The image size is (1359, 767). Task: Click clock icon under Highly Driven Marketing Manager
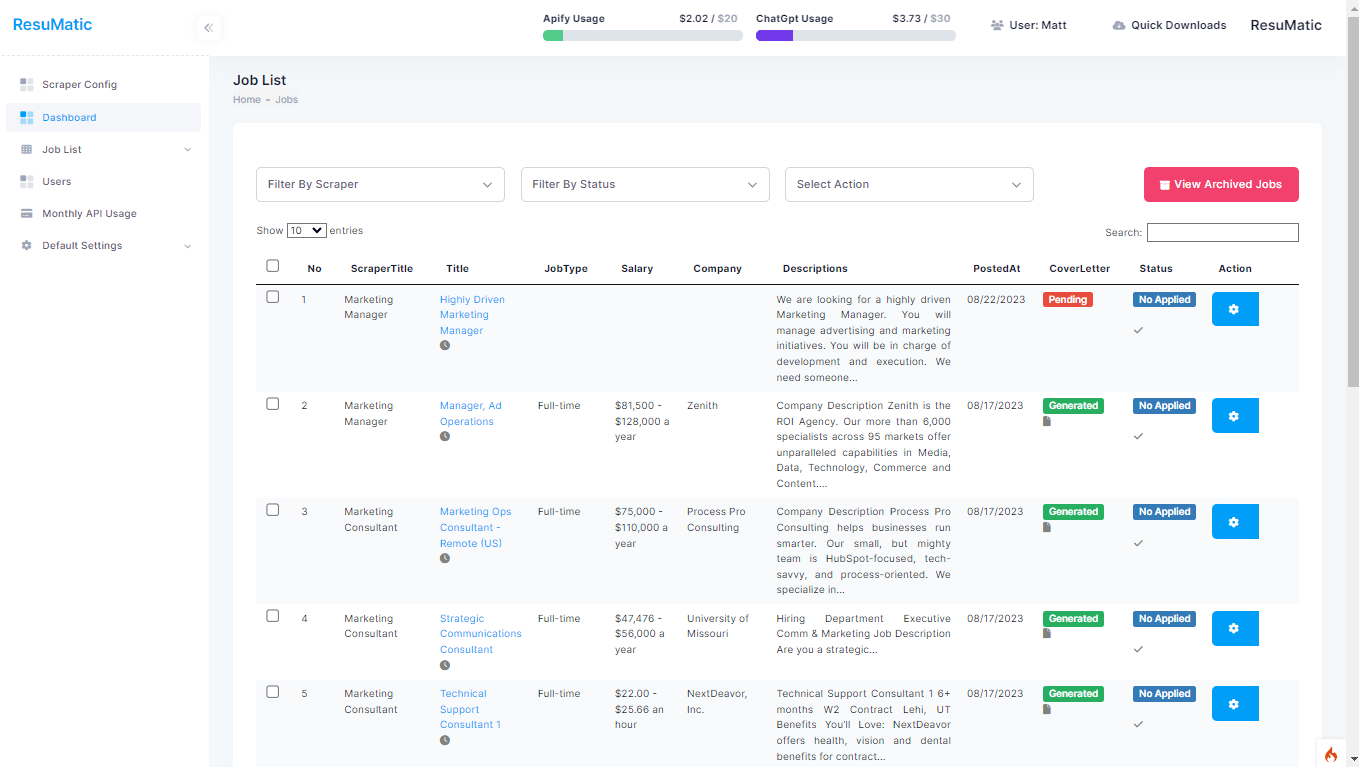tap(445, 345)
